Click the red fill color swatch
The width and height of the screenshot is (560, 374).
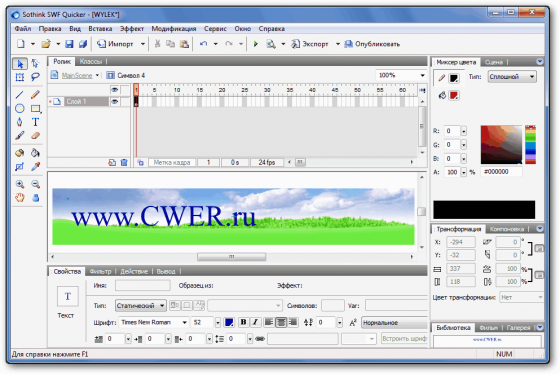[454, 95]
